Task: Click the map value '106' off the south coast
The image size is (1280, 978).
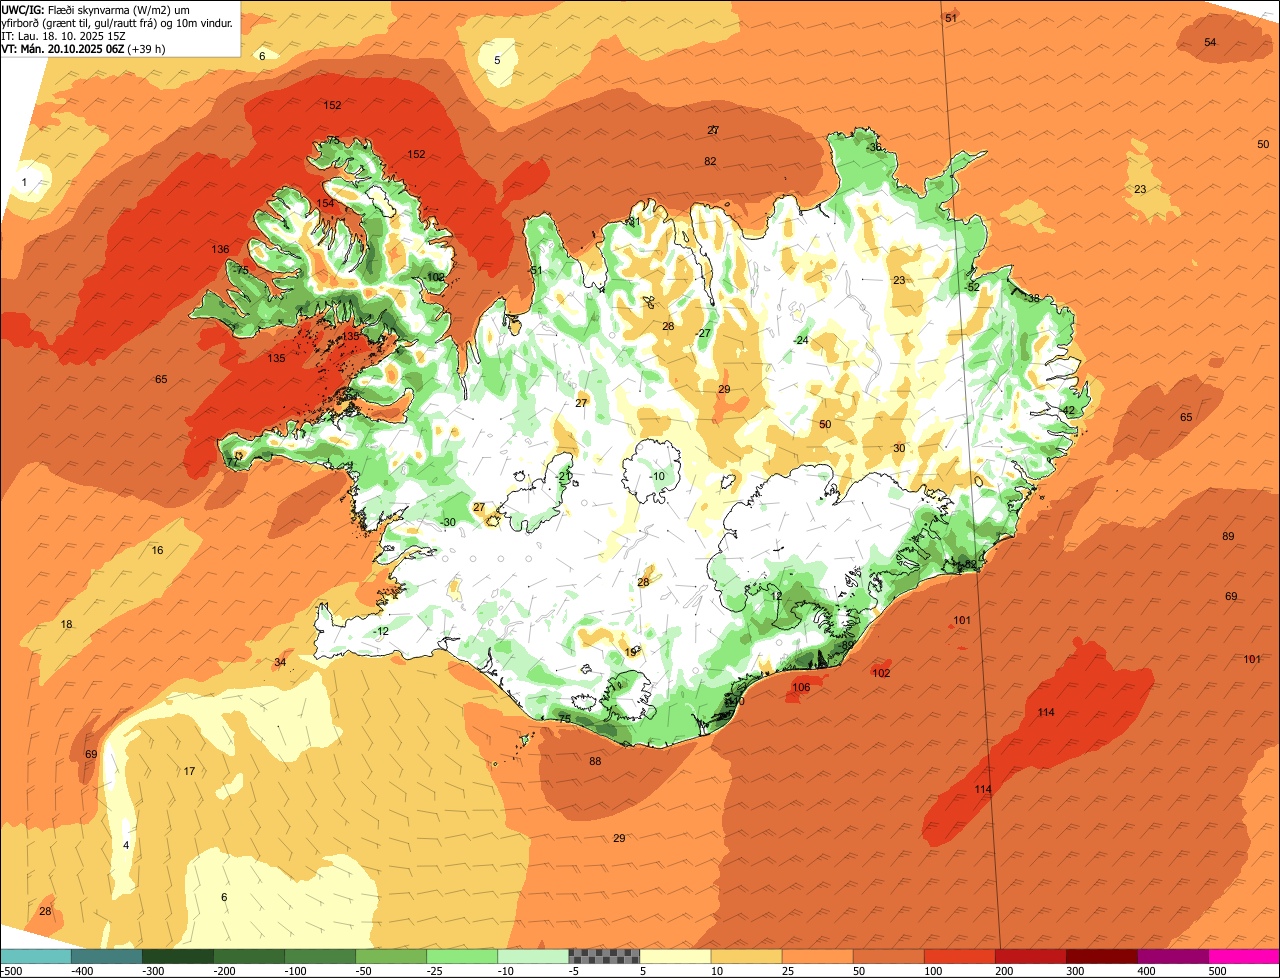Action: [x=801, y=687]
